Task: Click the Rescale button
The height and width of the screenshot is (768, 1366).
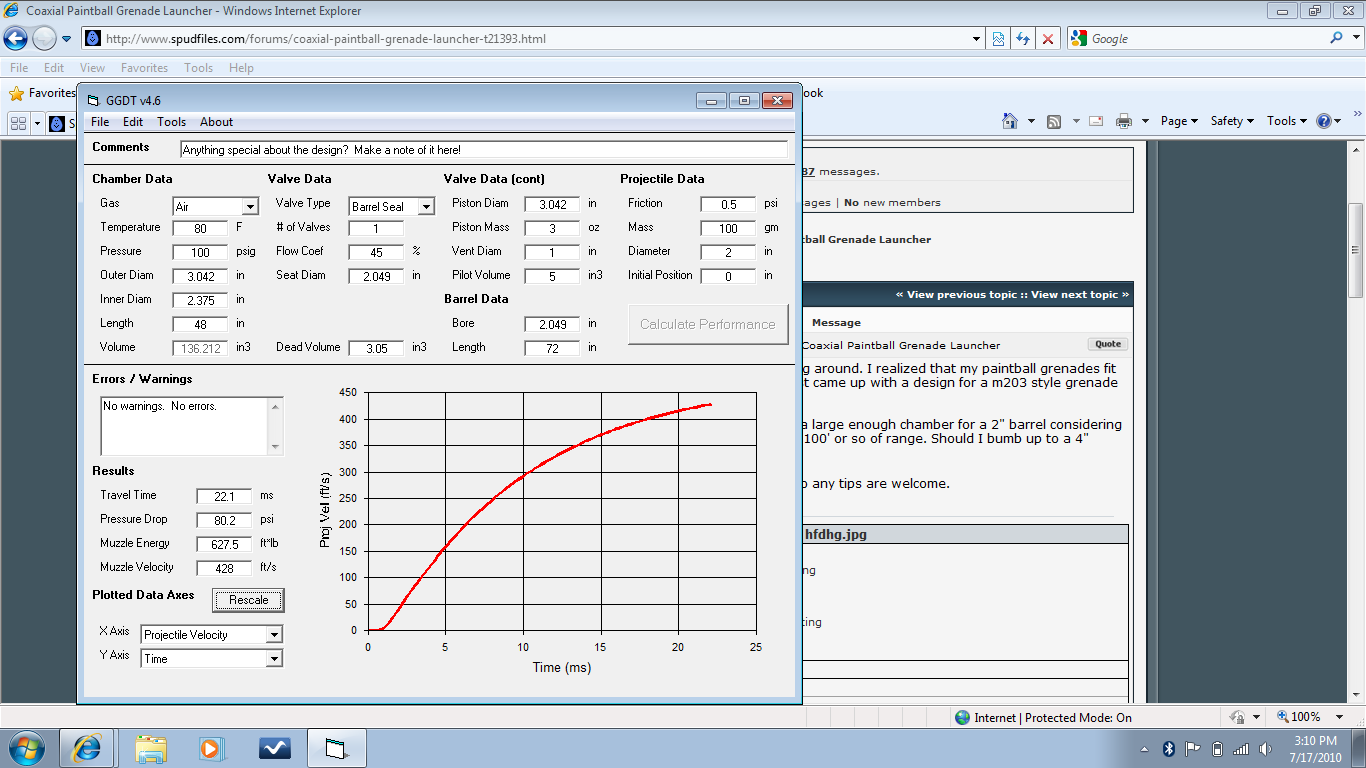Action: click(248, 600)
